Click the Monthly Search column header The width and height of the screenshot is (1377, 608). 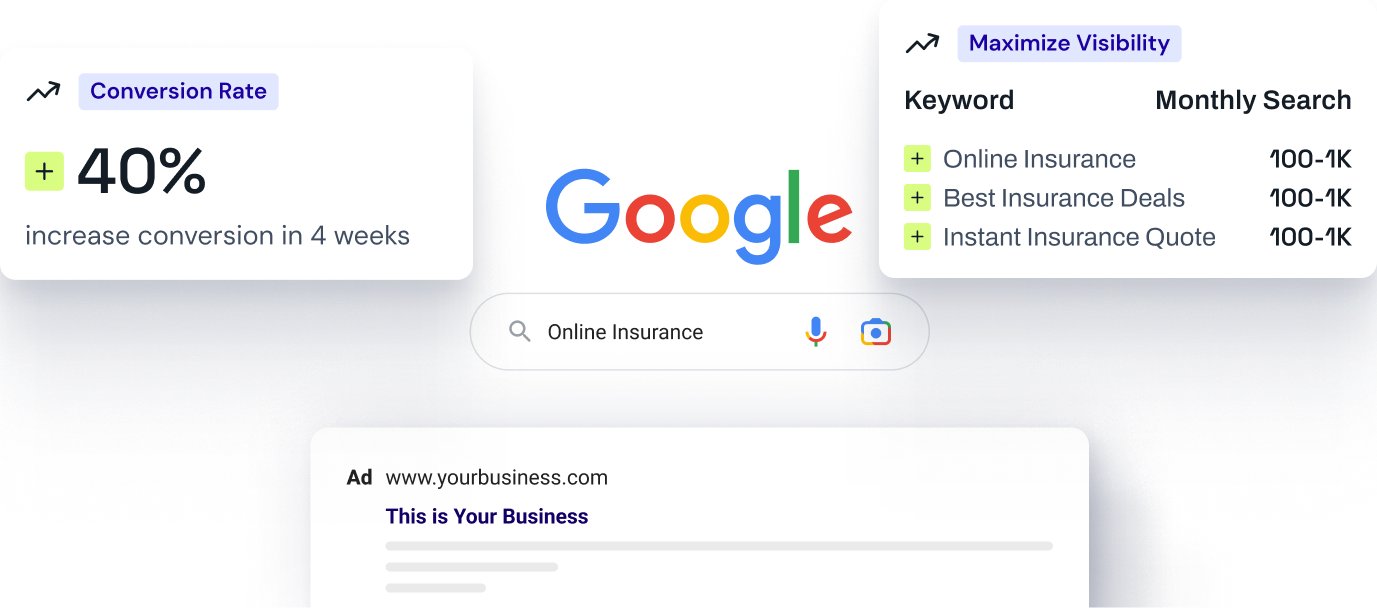(1253, 101)
